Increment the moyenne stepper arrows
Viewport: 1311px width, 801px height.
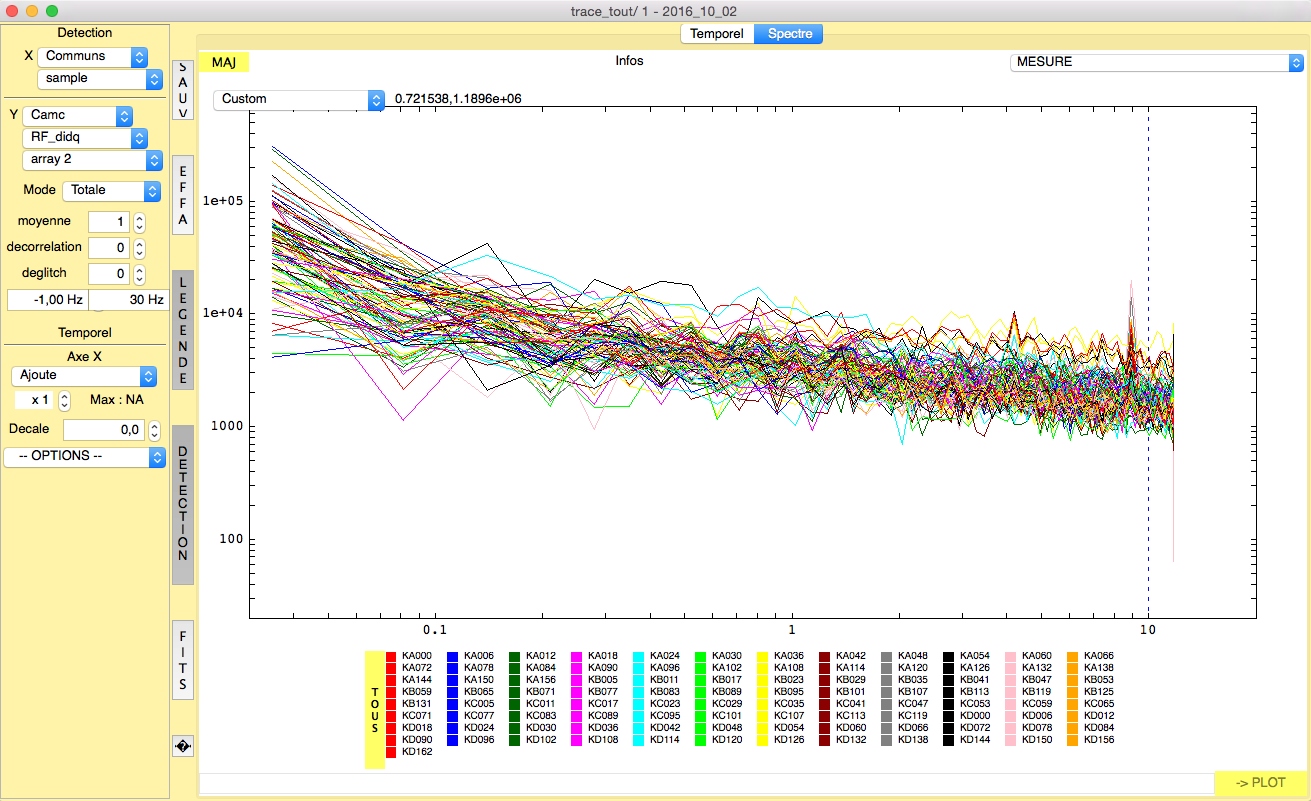(x=140, y=217)
